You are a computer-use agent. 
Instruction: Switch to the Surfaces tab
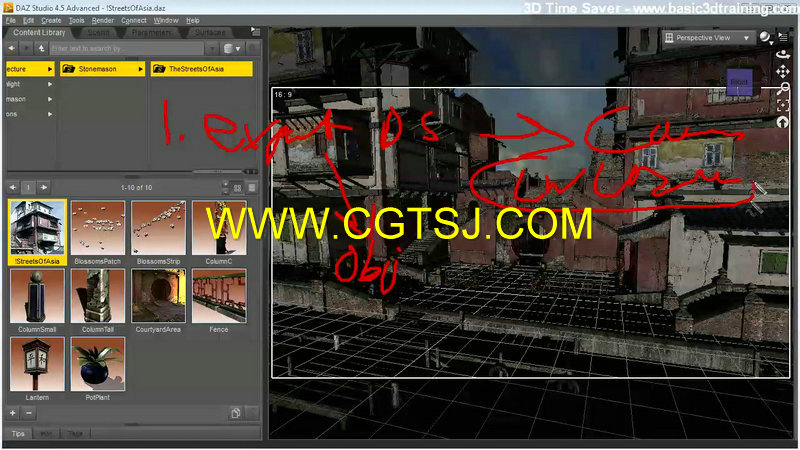tap(210, 32)
